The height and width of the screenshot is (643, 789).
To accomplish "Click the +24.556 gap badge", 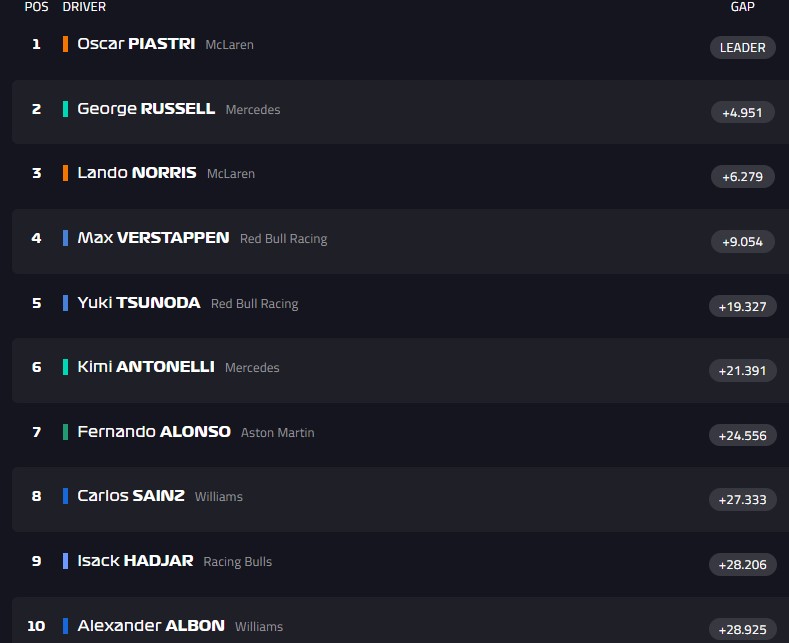I will [742, 435].
